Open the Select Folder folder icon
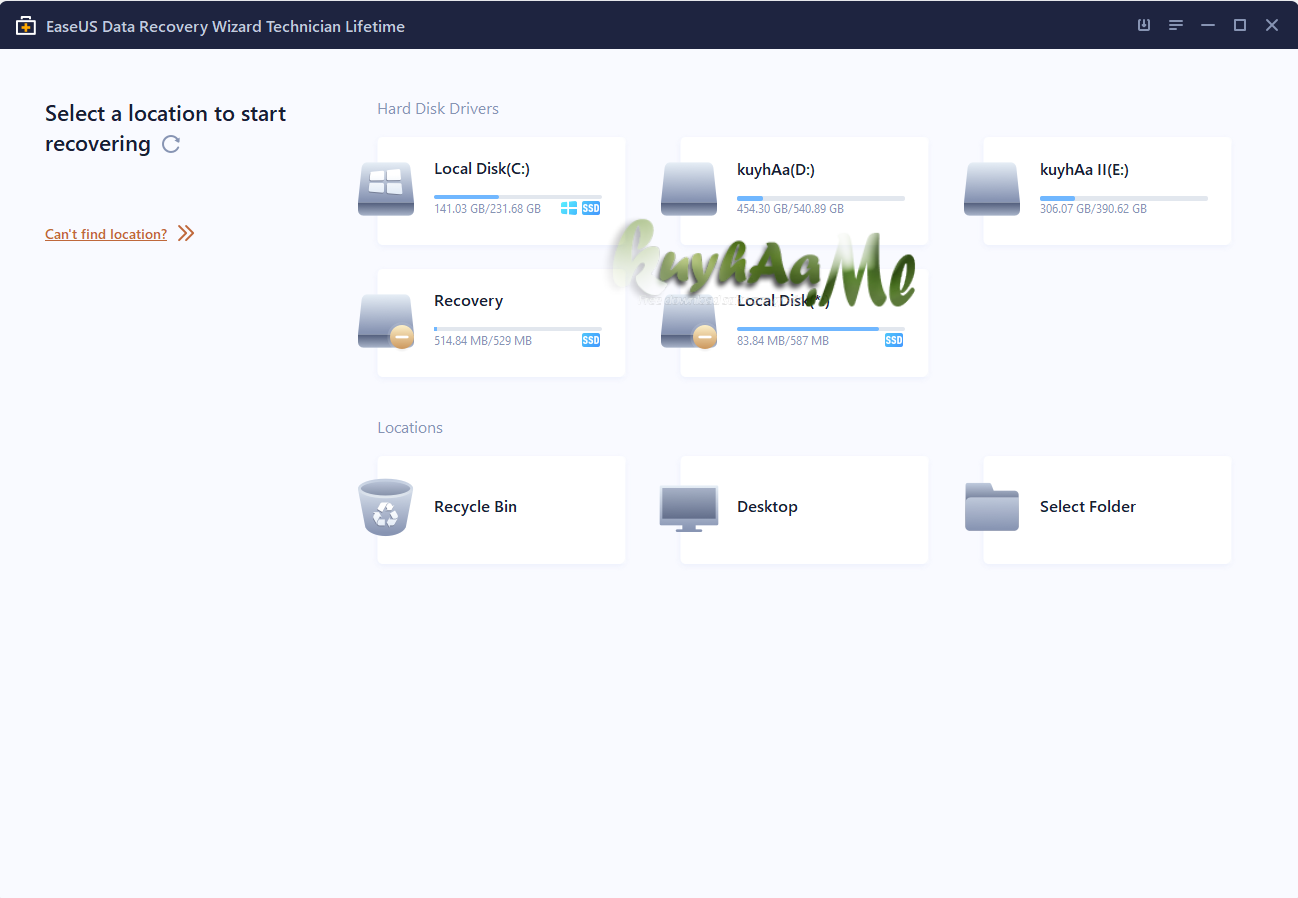The height and width of the screenshot is (898, 1298). [x=992, y=507]
